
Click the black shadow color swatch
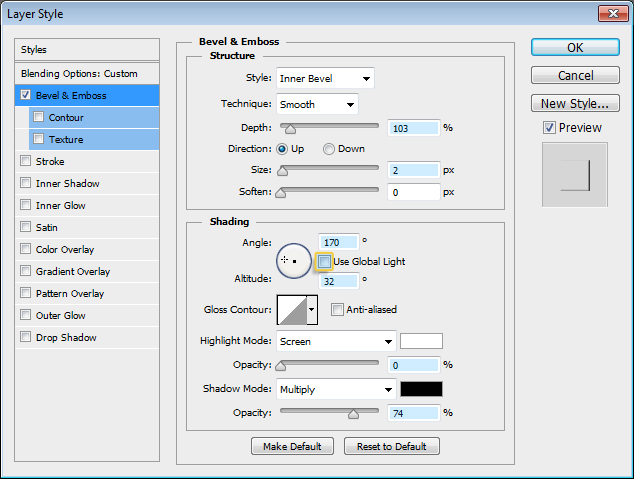(x=421, y=389)
